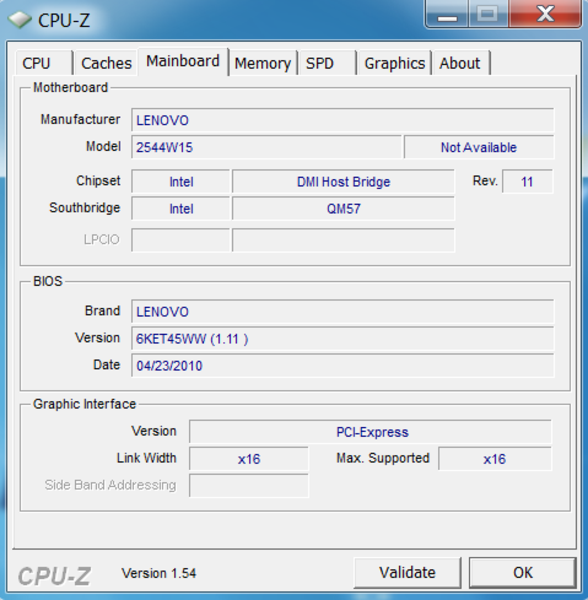Click the OK button
588x600 pixels.
click(523, 573)
